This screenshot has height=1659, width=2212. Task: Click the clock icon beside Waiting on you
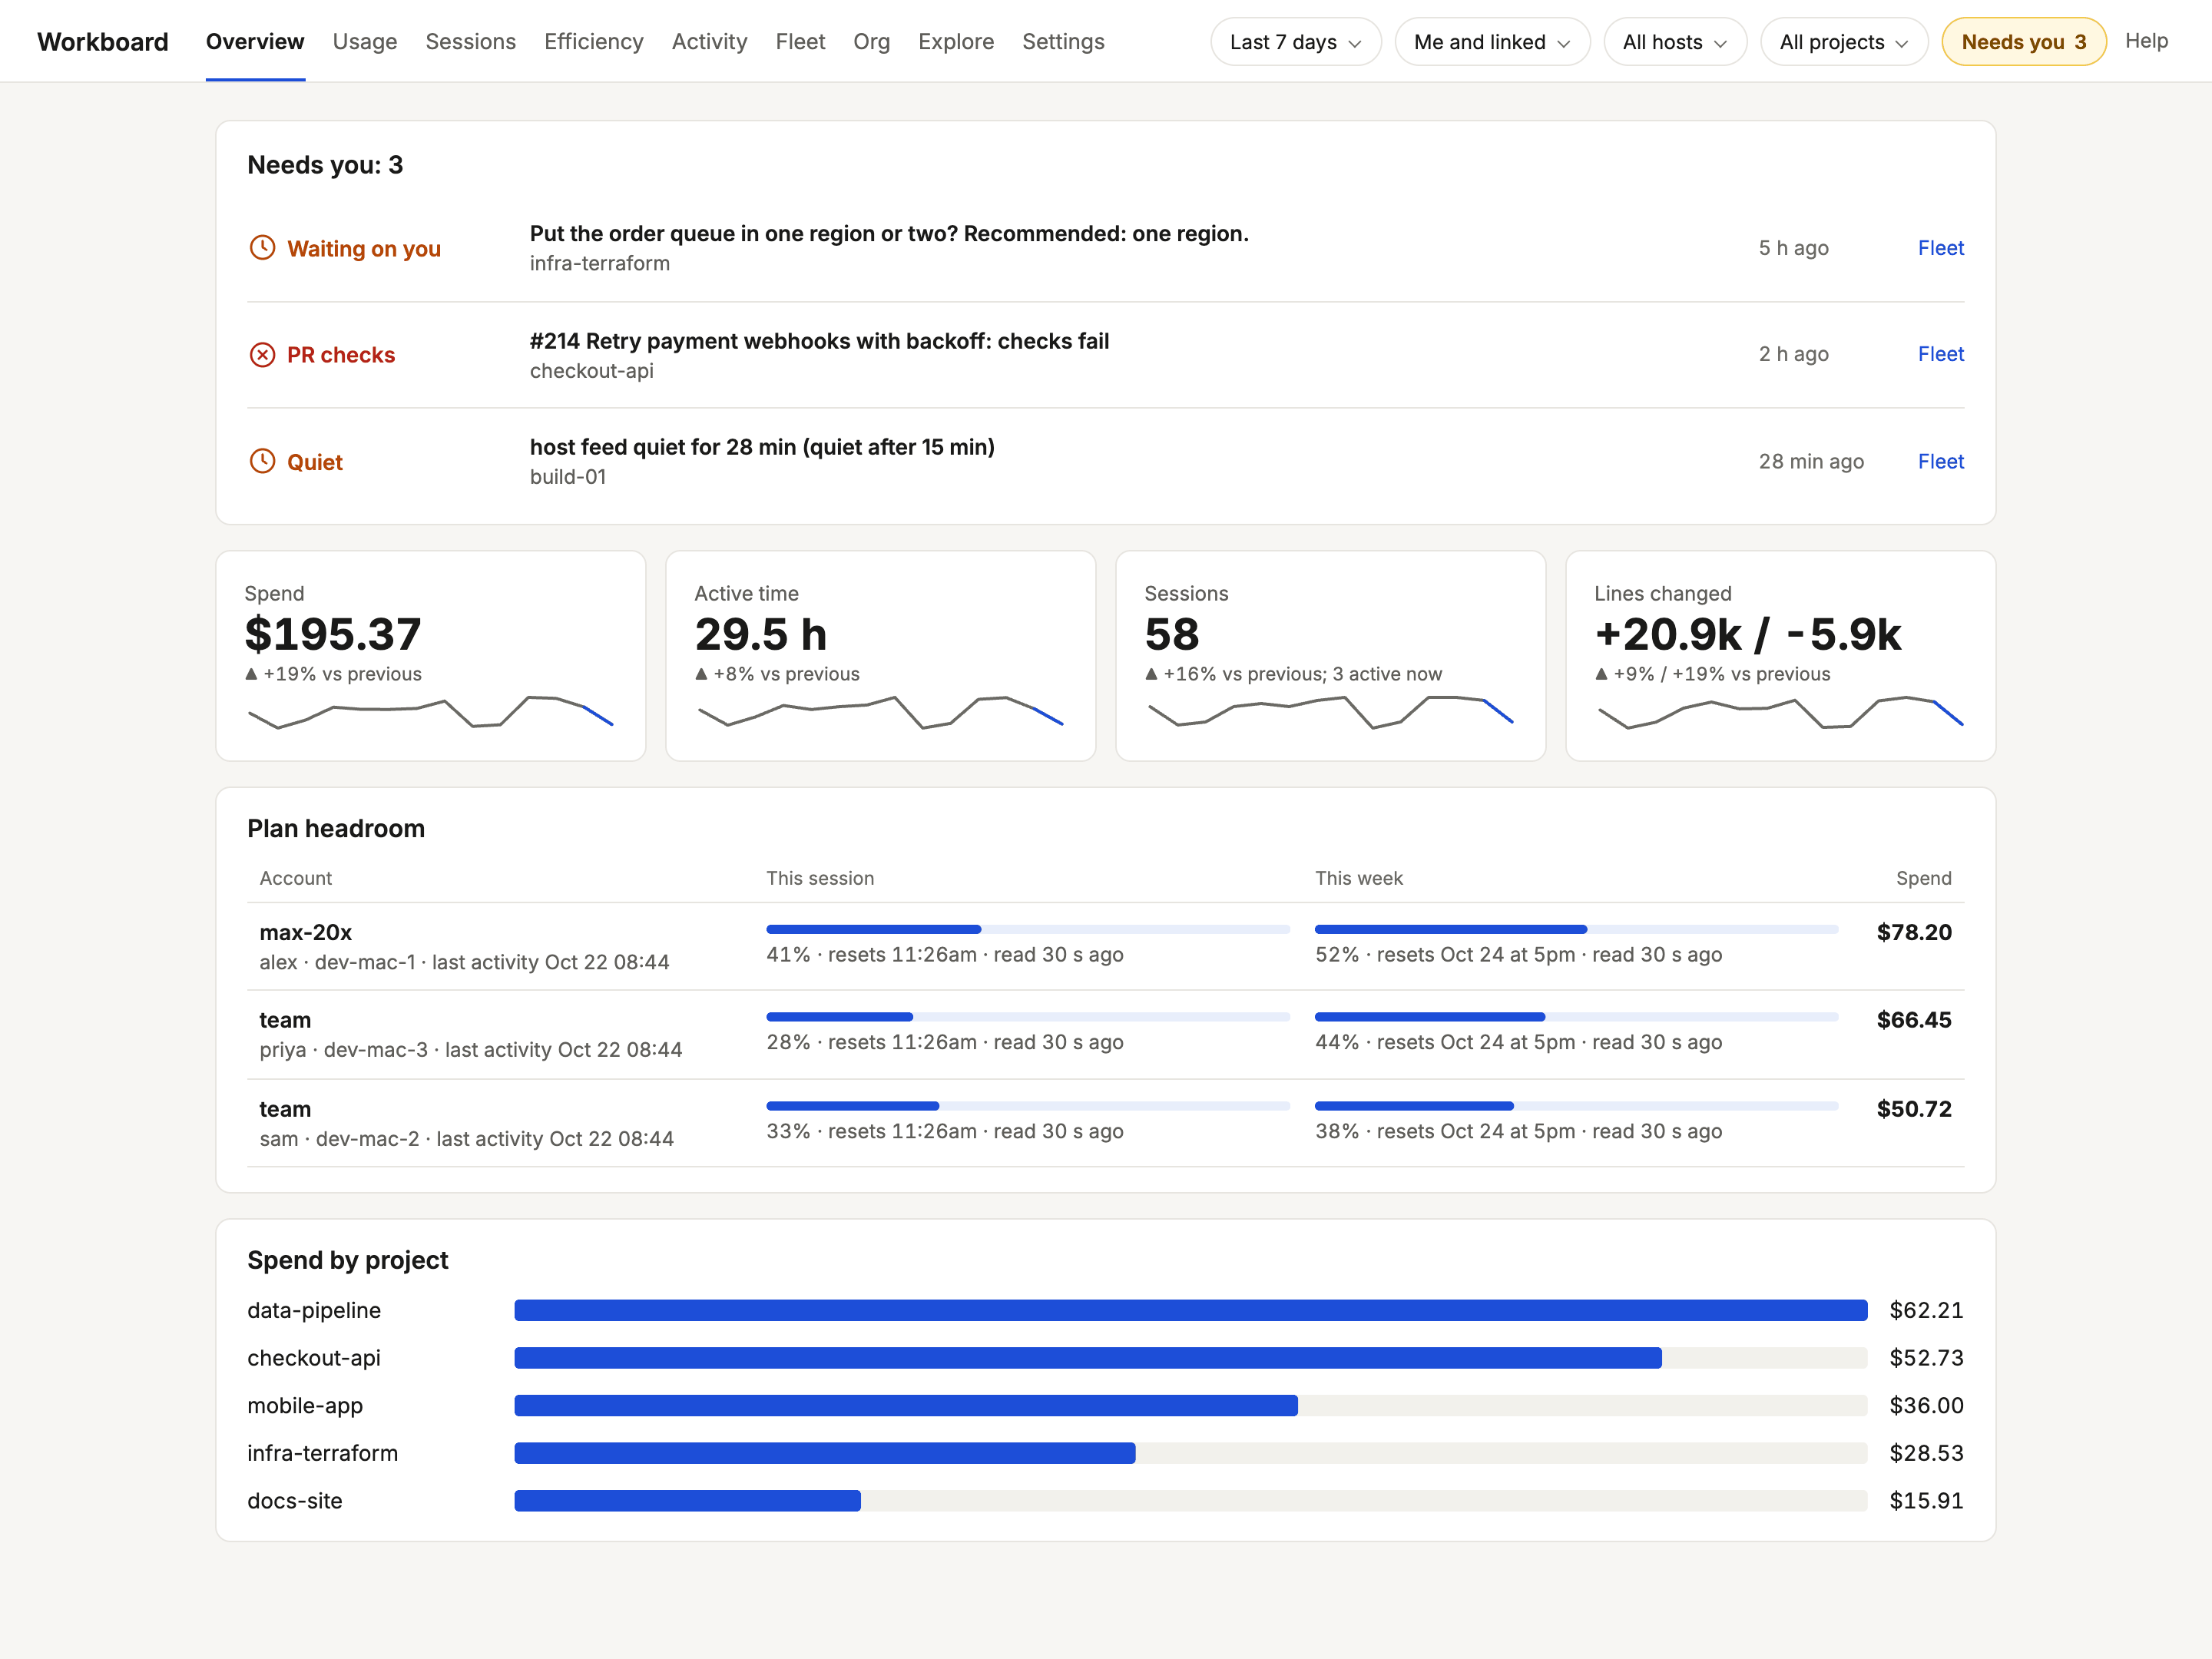262,248
